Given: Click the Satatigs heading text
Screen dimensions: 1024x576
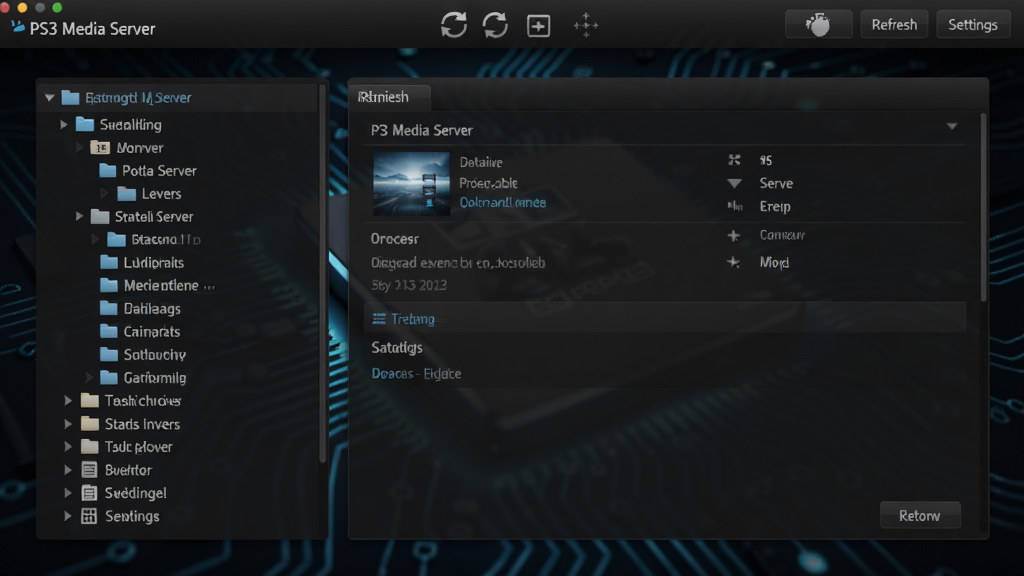Looking at the screenshot, I should click(x=397, y=347).
